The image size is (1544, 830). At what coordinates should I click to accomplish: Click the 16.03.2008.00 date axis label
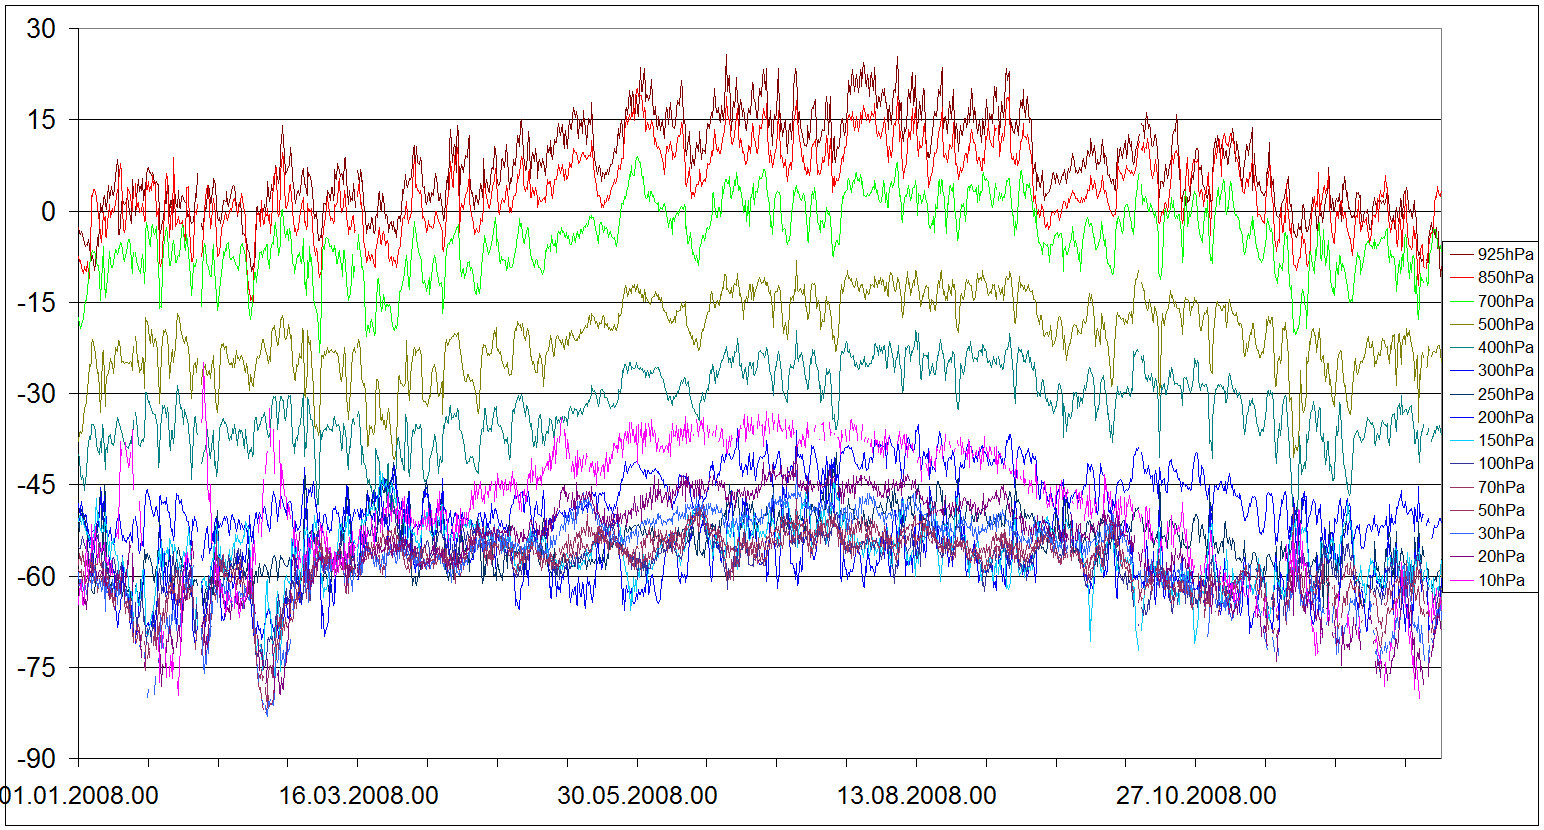click(x=358, y=796)
